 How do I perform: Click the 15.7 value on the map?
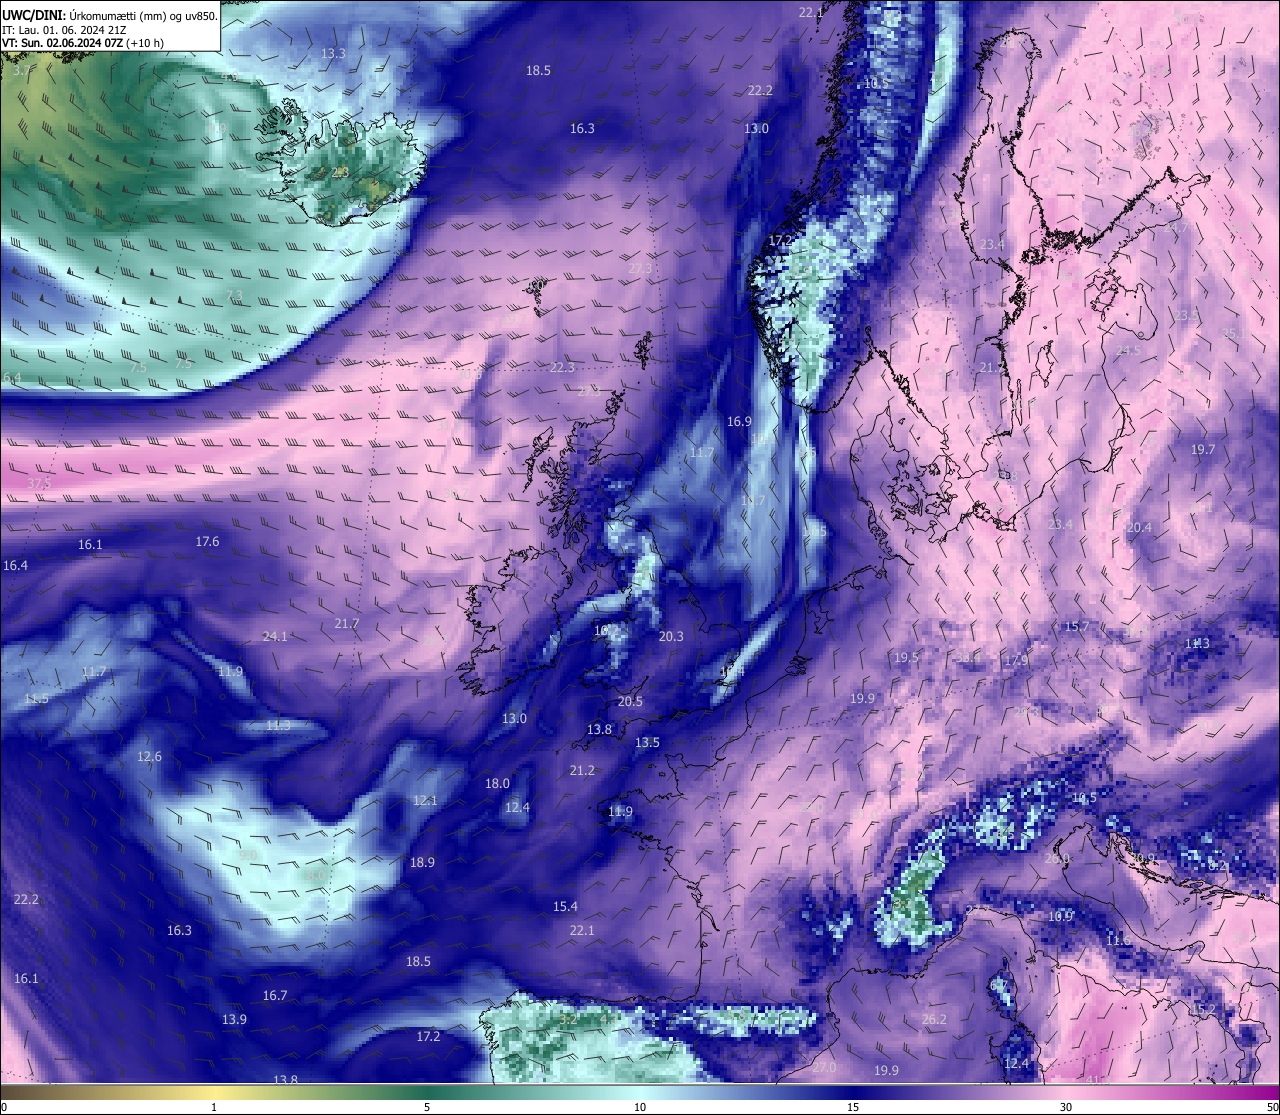[x=1076, y=626]
